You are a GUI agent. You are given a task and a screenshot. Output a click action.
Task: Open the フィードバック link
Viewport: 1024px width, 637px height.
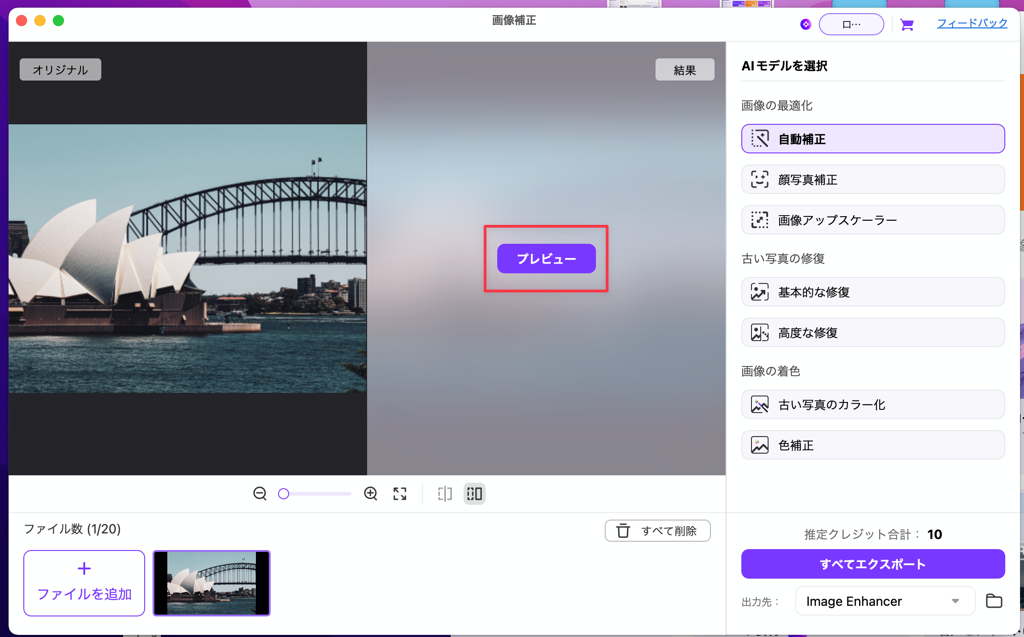(x=971, y=24)
